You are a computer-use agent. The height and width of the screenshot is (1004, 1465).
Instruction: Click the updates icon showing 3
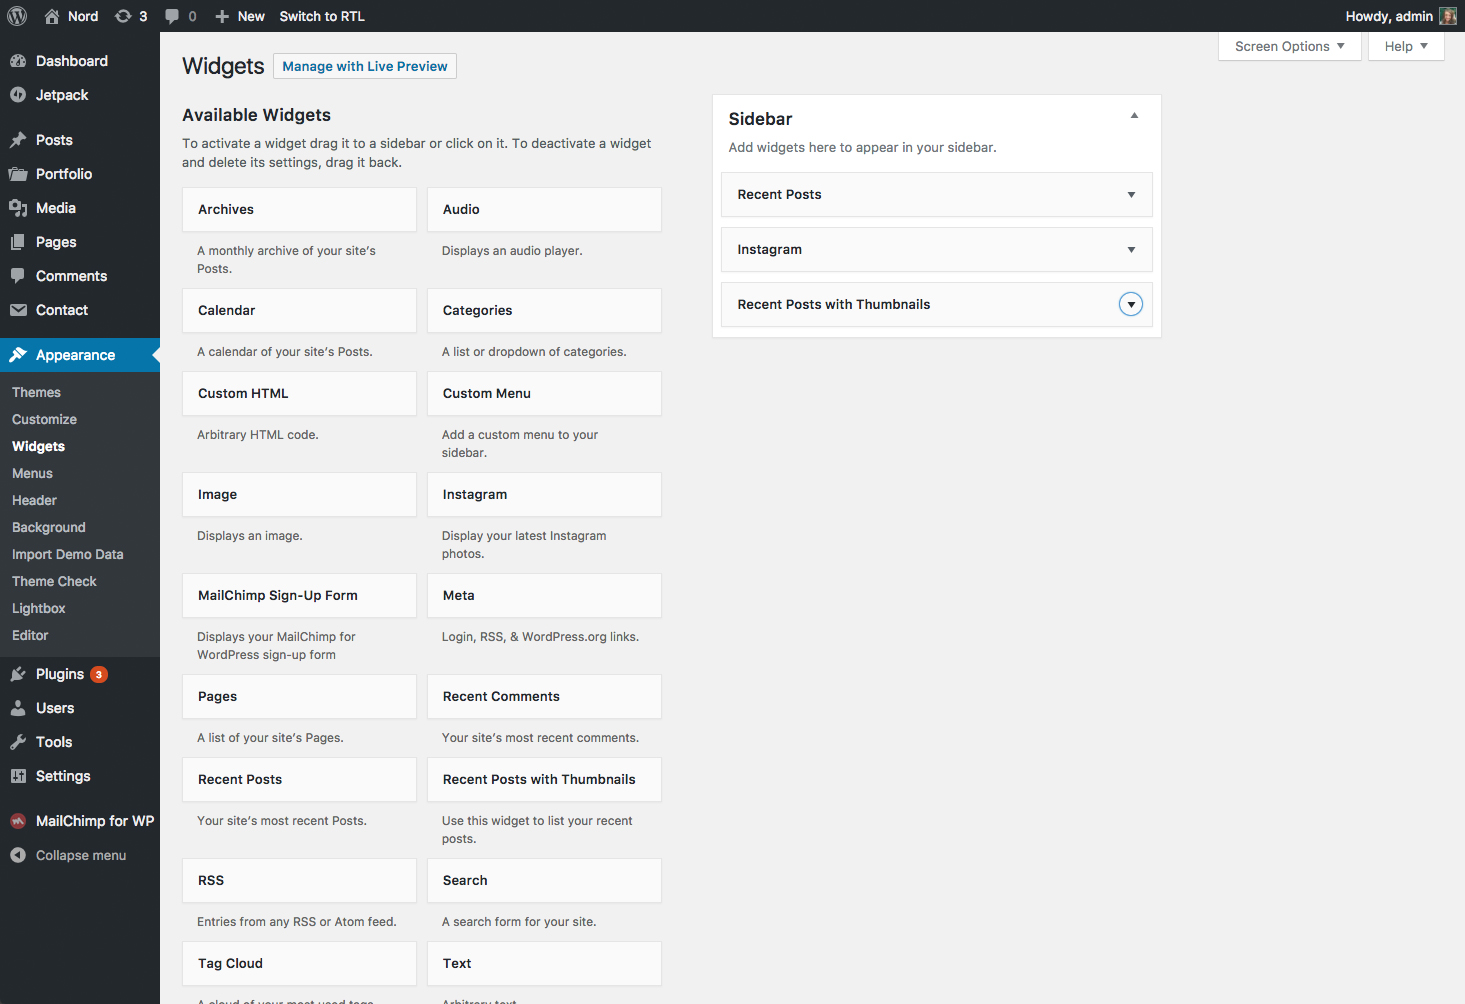(123, 16)
